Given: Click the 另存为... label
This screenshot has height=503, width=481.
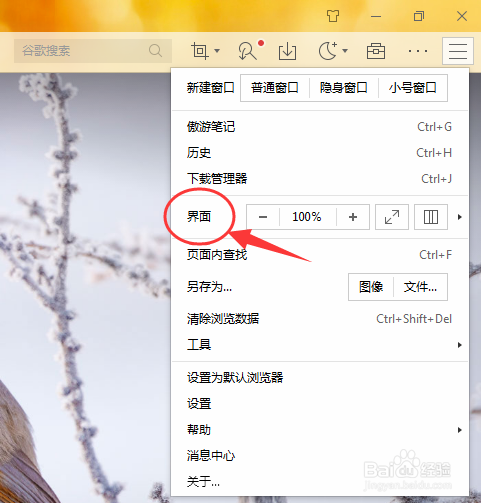Looking at the screenshot, I should pyautogui.click(x=209, y=287).
